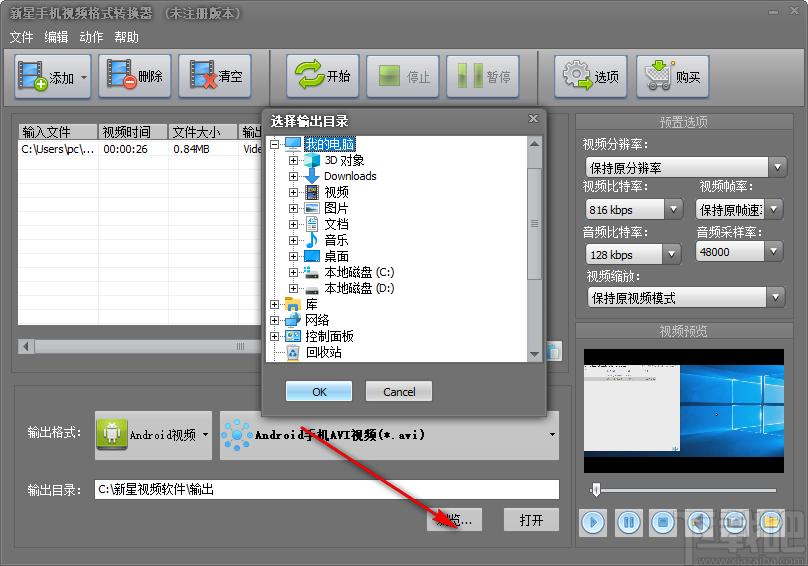This screenshot has width=808, height=566.
Task: Play the video preview
Action: (593, 522)
